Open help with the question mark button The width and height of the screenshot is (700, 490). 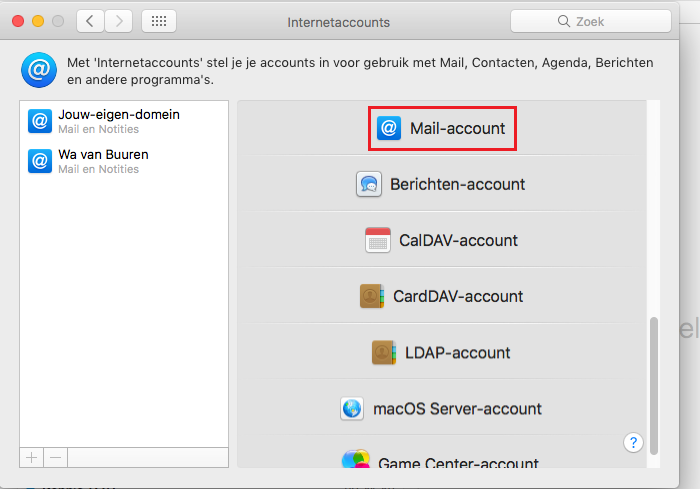pos(632,442)
